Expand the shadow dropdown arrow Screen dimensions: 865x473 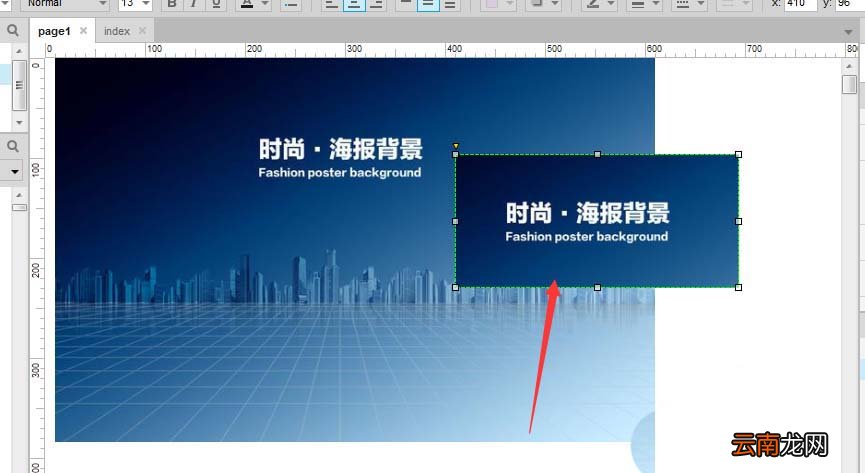555,4
